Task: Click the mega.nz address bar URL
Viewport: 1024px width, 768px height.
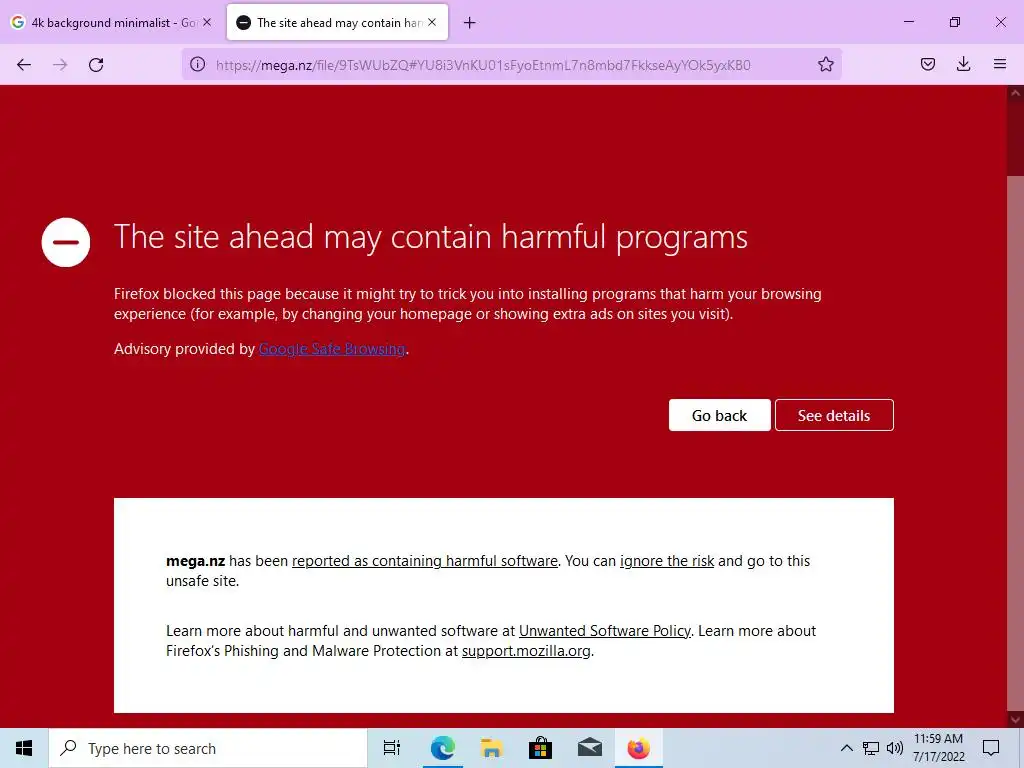Action: click(483, 65)
